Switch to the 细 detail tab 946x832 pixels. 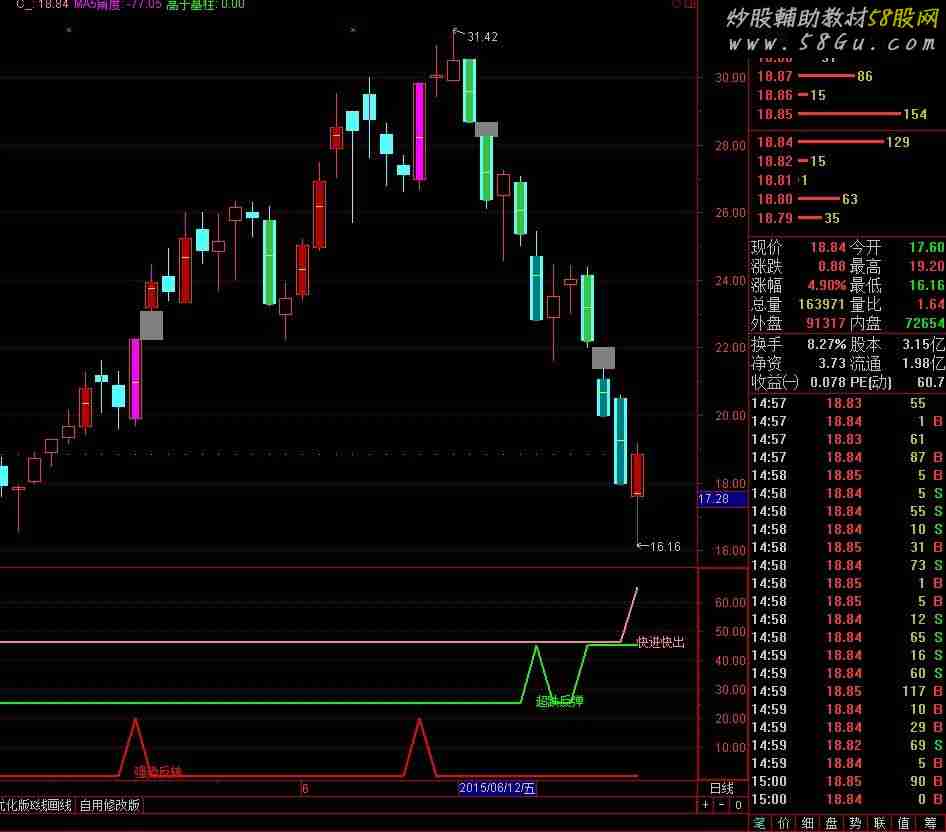click(807, 823)
